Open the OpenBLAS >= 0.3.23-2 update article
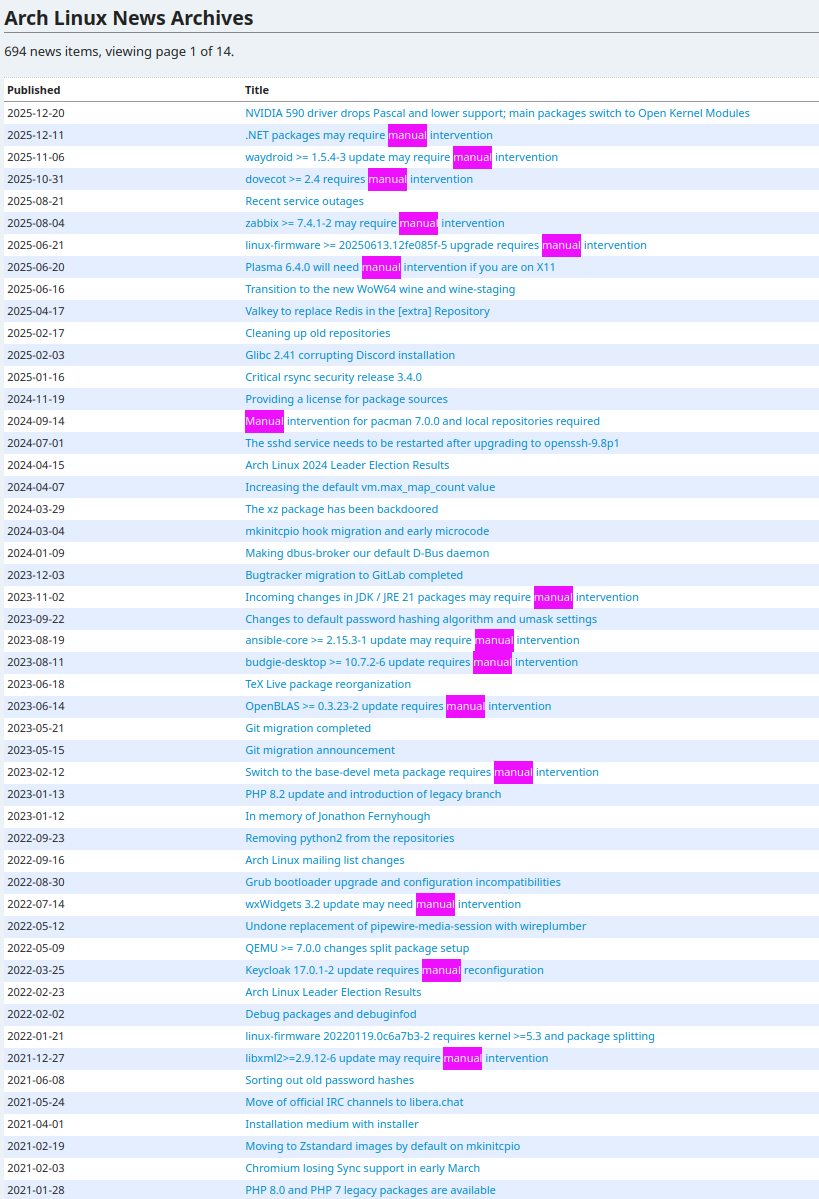This screenshot has height=1199, width=819. click(398, 707)
